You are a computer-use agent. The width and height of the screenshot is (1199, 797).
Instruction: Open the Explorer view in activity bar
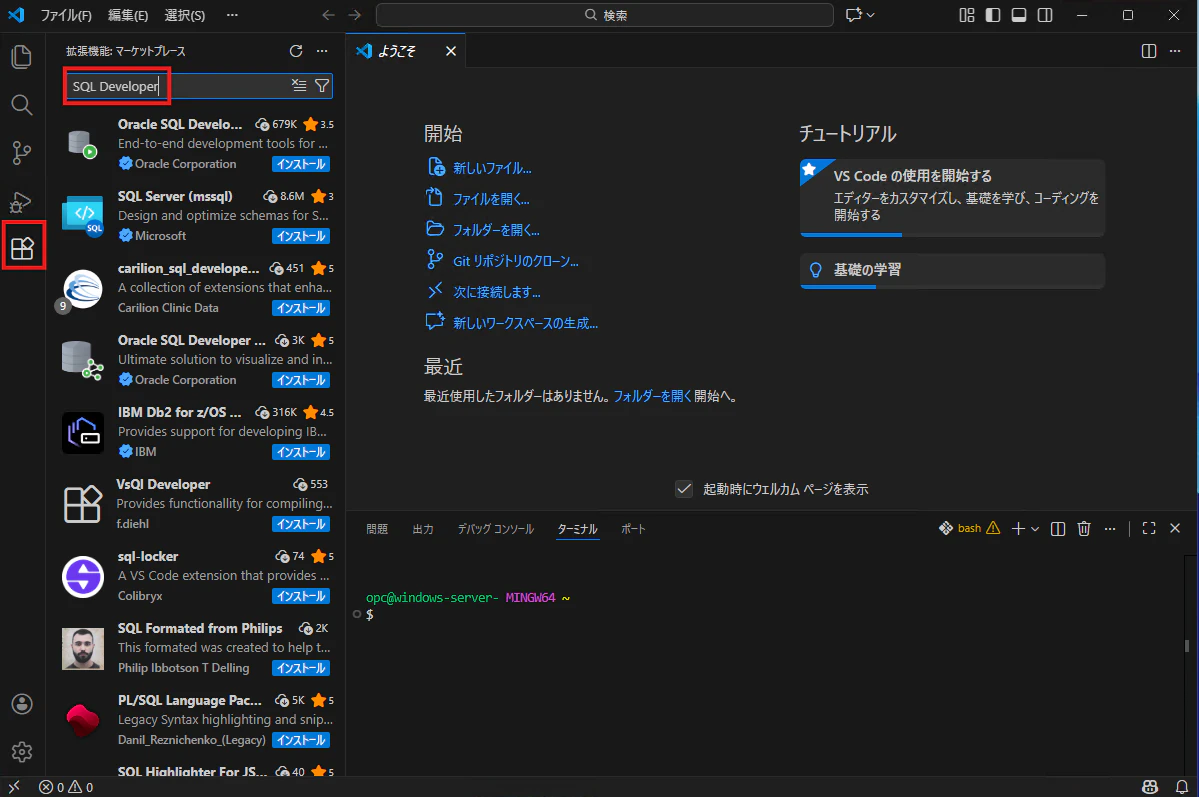(21, 57)
